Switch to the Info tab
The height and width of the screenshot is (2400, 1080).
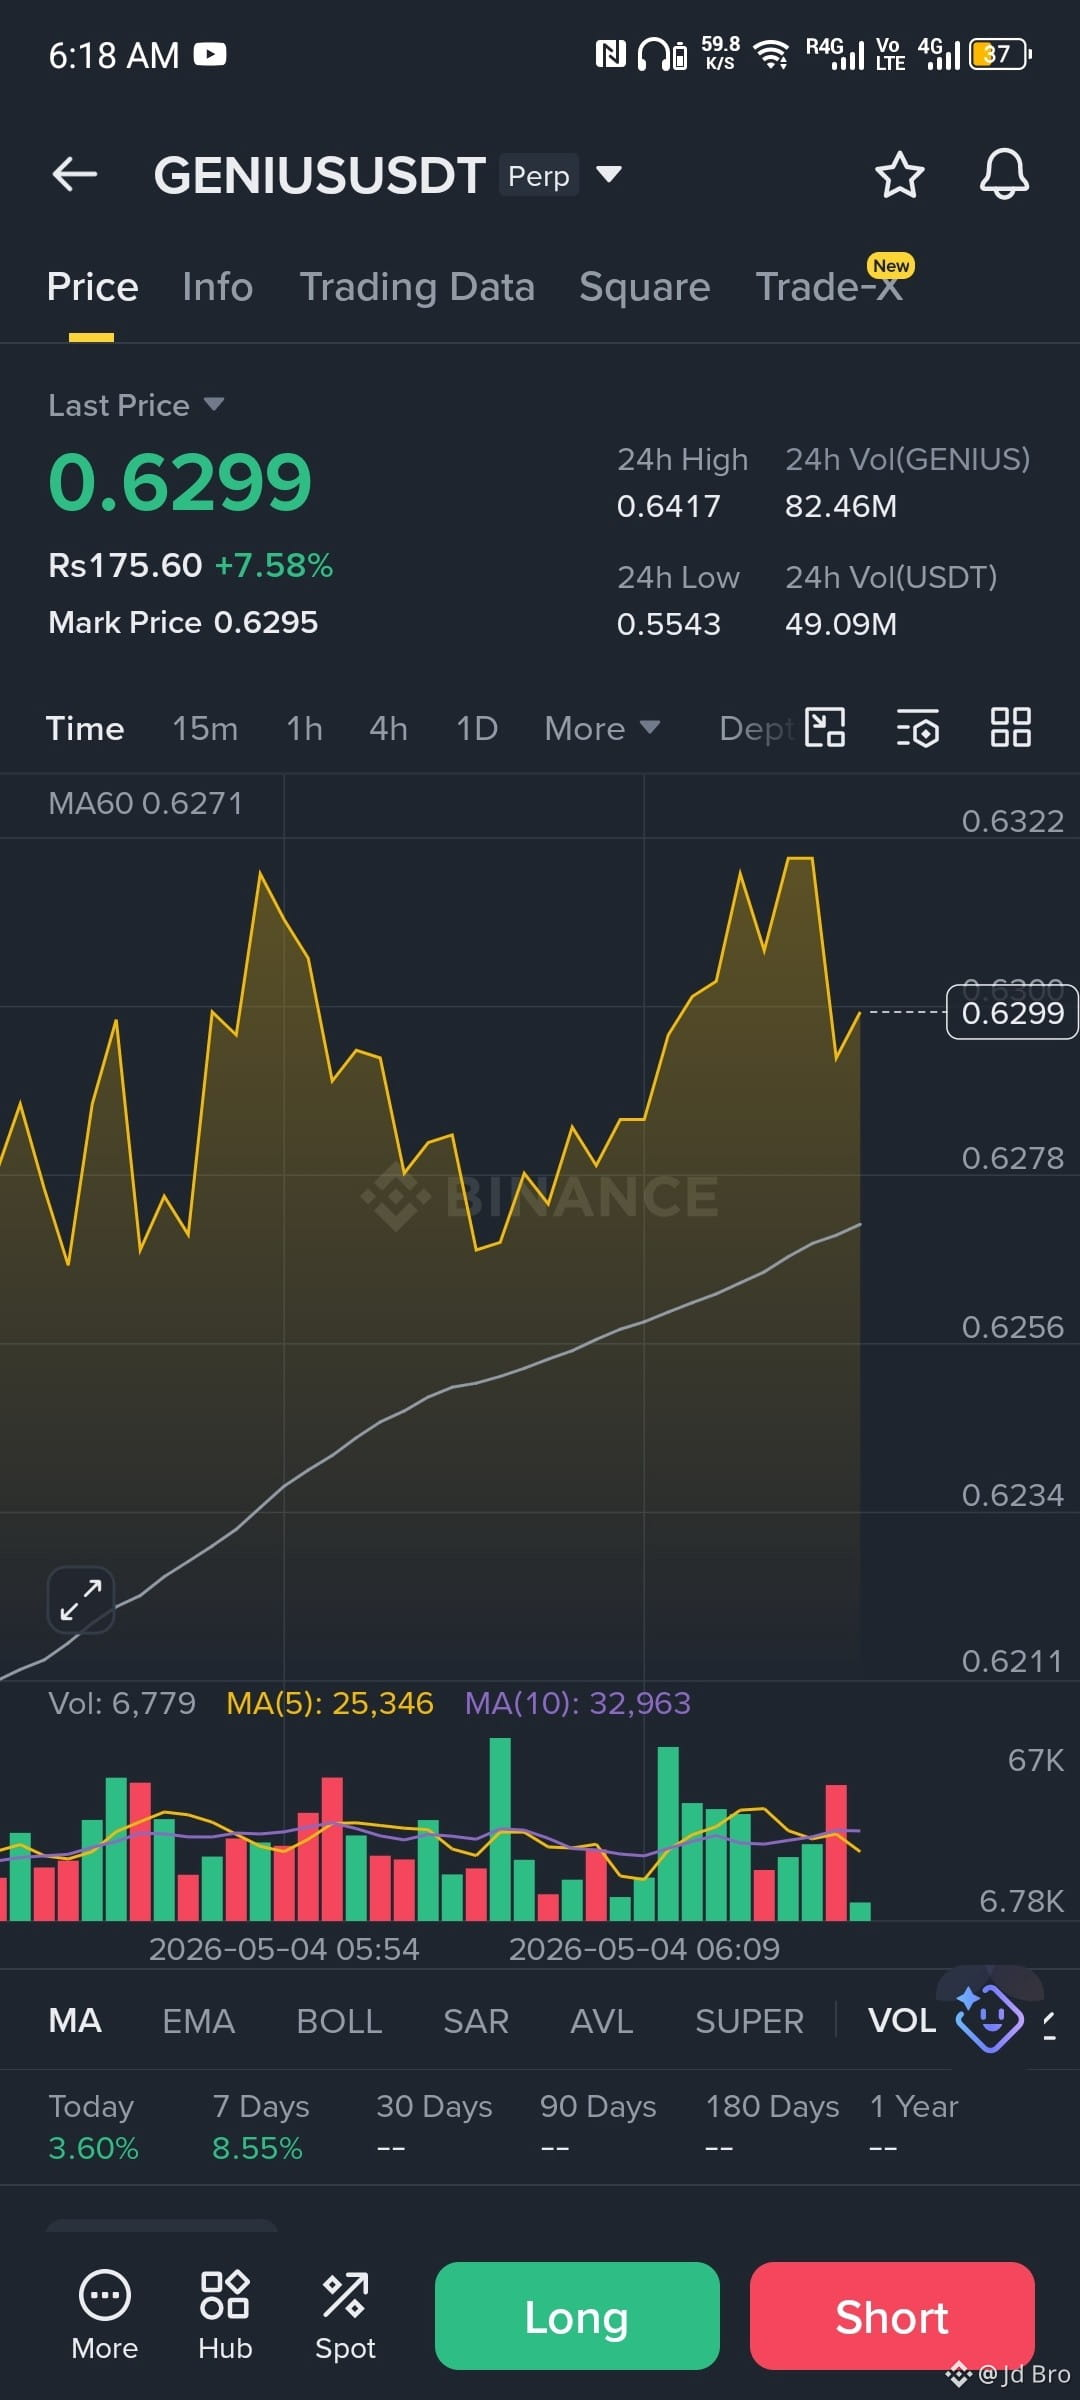click(218, 287)
